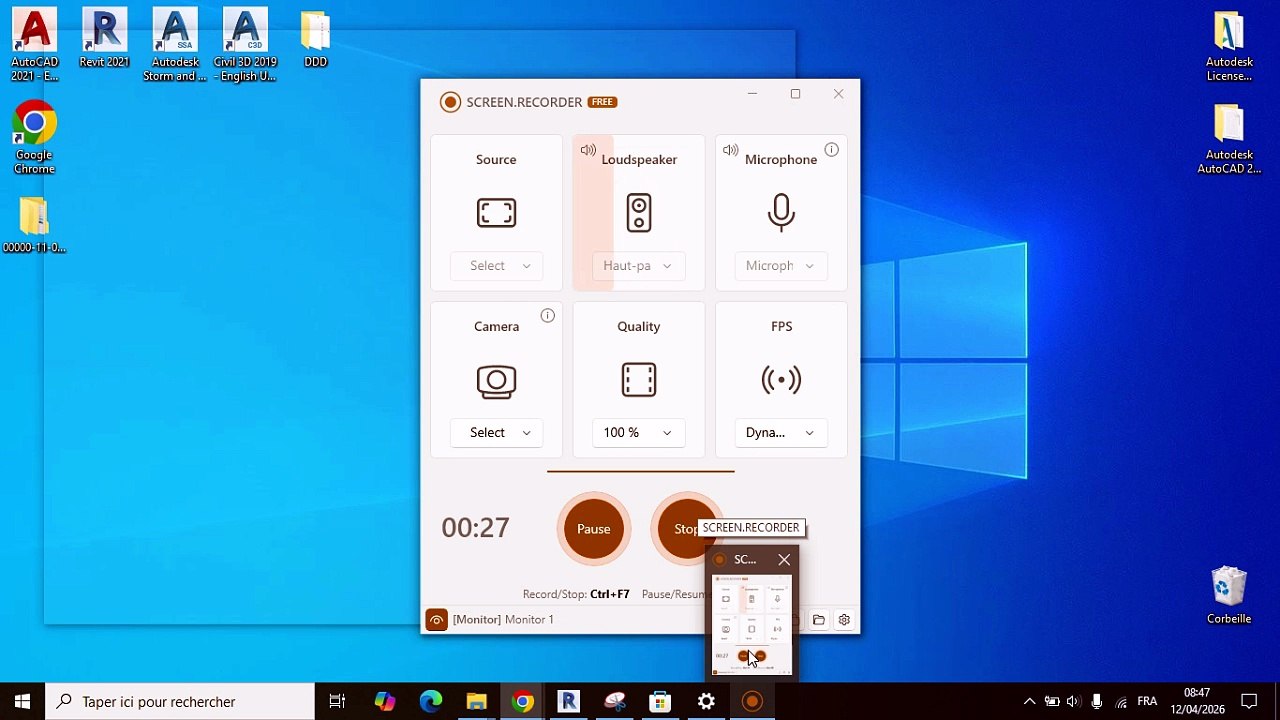The image size is (1280, 720).
Task: Select the 00000-11-0... folder on desktop
Action: point(34,225)
